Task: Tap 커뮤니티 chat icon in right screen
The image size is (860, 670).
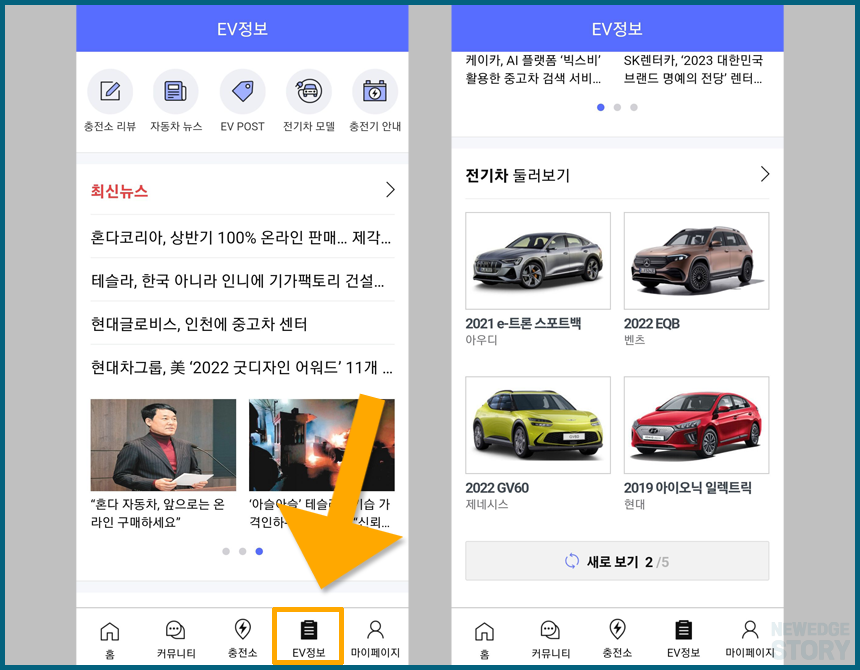Action: point(550,631)
